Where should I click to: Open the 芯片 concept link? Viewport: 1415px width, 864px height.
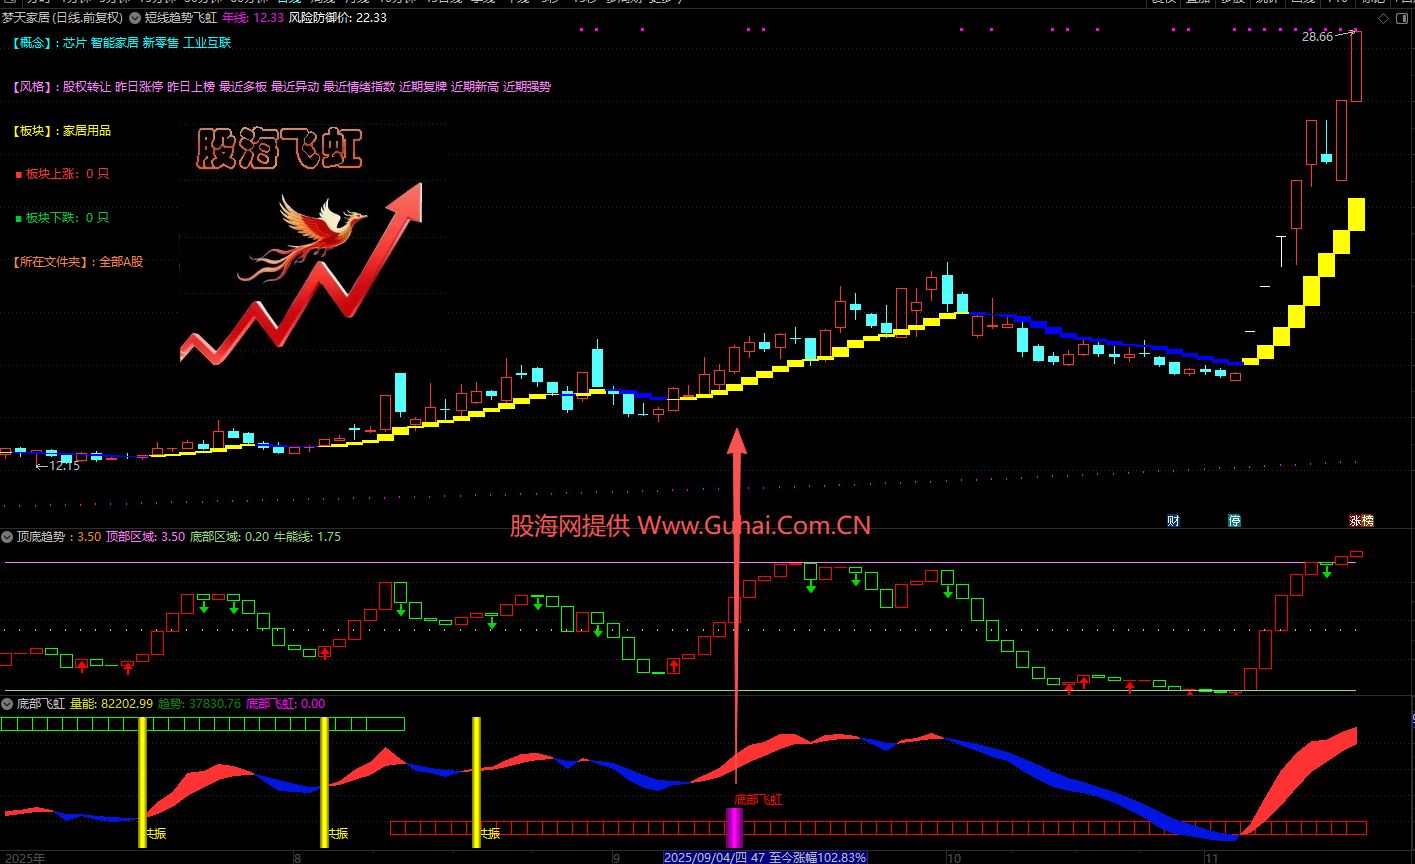coord(75,43)
